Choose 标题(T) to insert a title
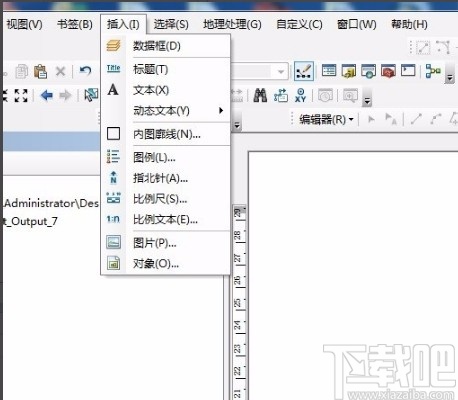The height and width of the screenshot is (400, 458). pyautogui.click(x=166, y=69)
